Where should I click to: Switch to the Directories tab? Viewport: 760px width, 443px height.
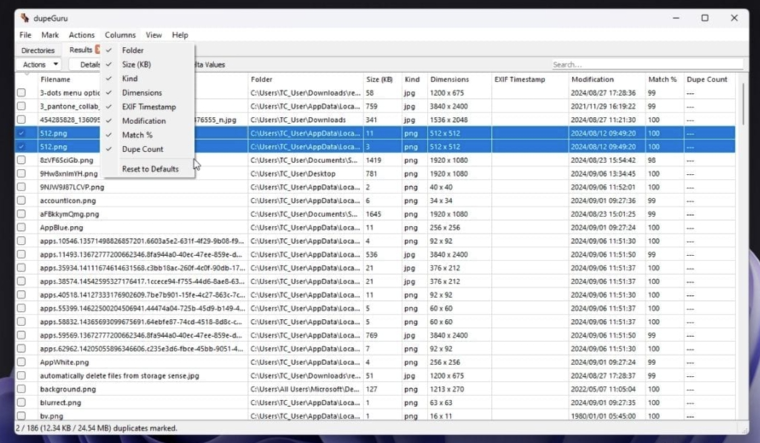tap(38, 50)
